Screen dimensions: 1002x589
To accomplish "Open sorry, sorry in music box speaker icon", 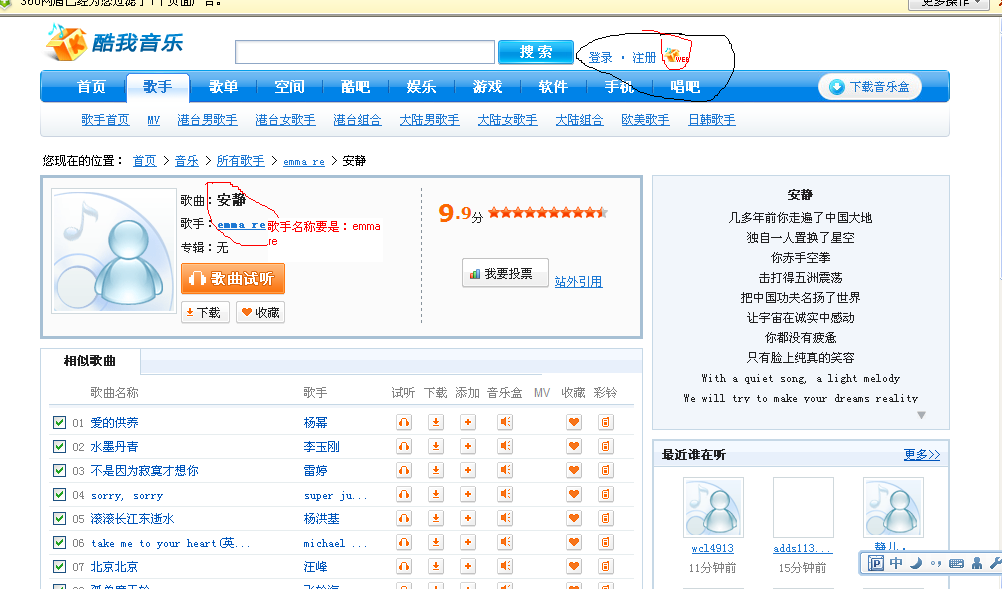I will click(505, 494).
